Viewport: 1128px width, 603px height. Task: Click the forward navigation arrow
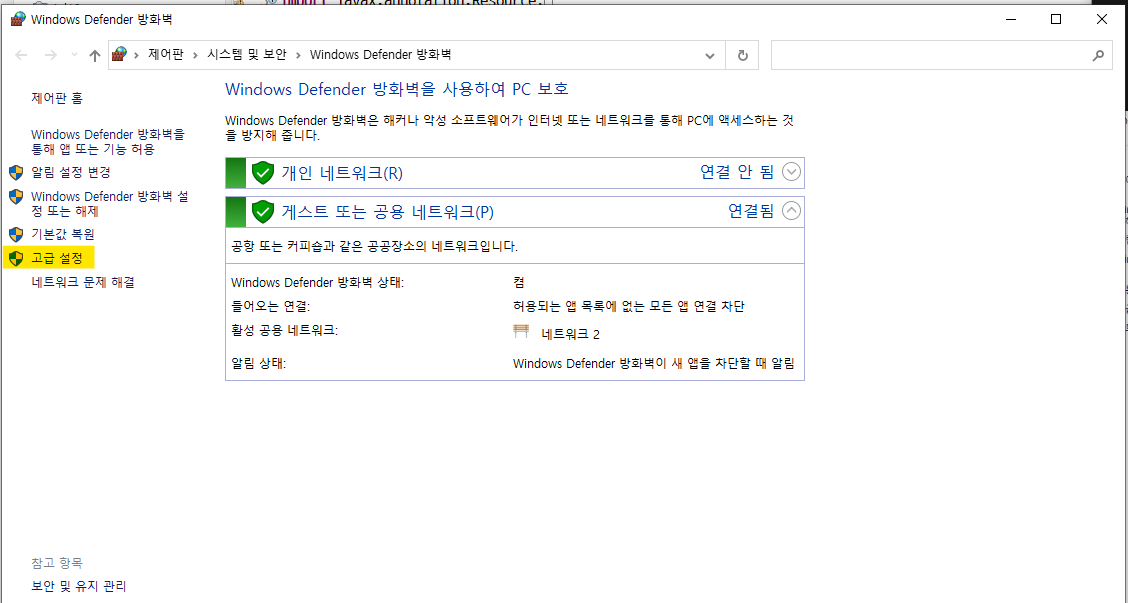pyautogui.click(x=50, y=55)
